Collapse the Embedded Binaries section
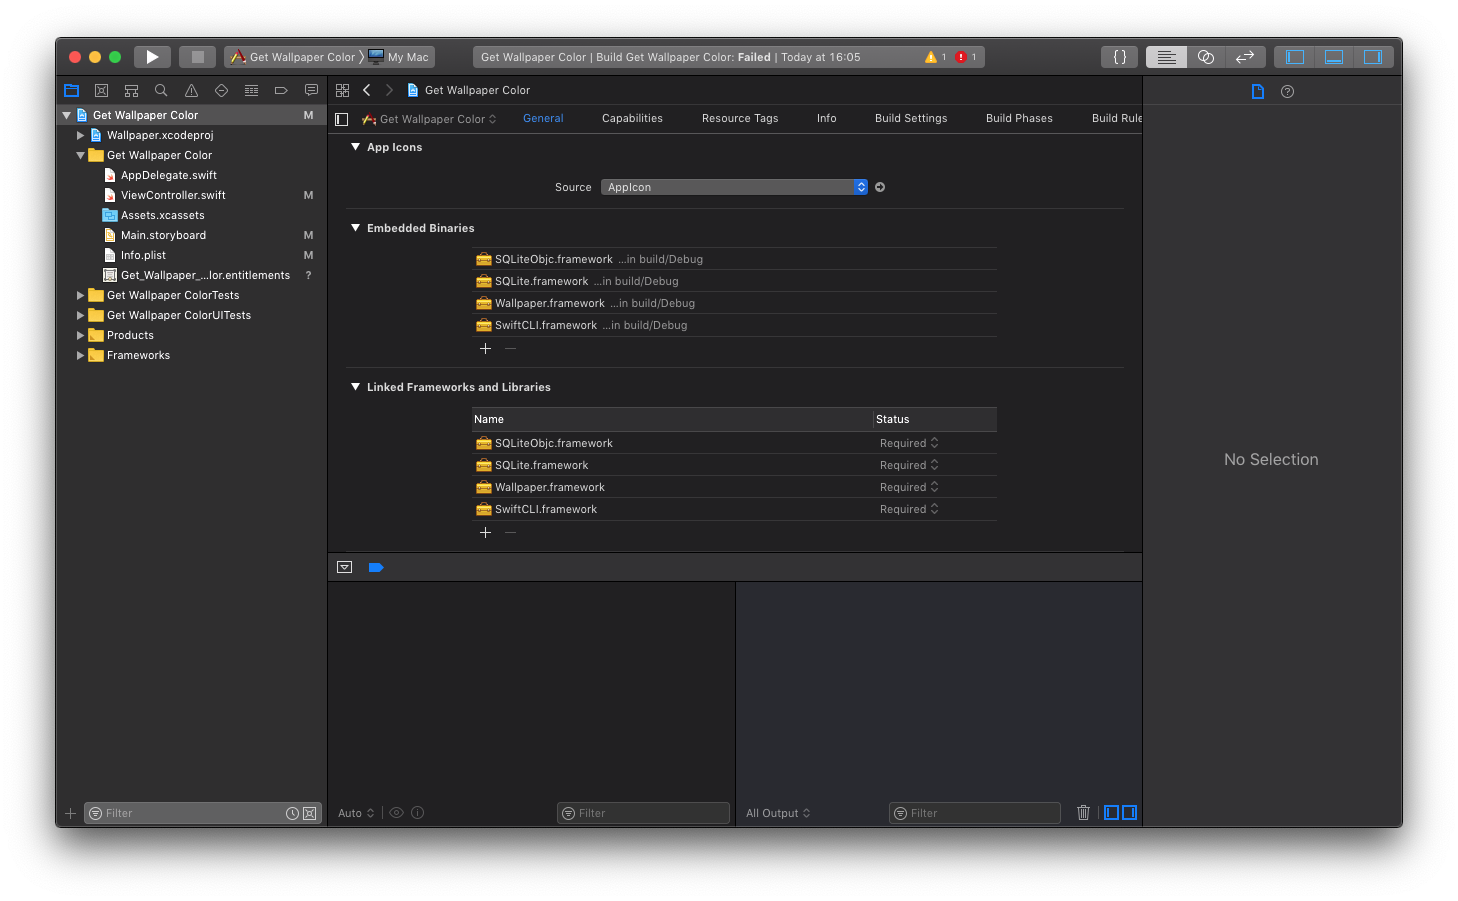1458x901 pixels. tap(355, 228)
